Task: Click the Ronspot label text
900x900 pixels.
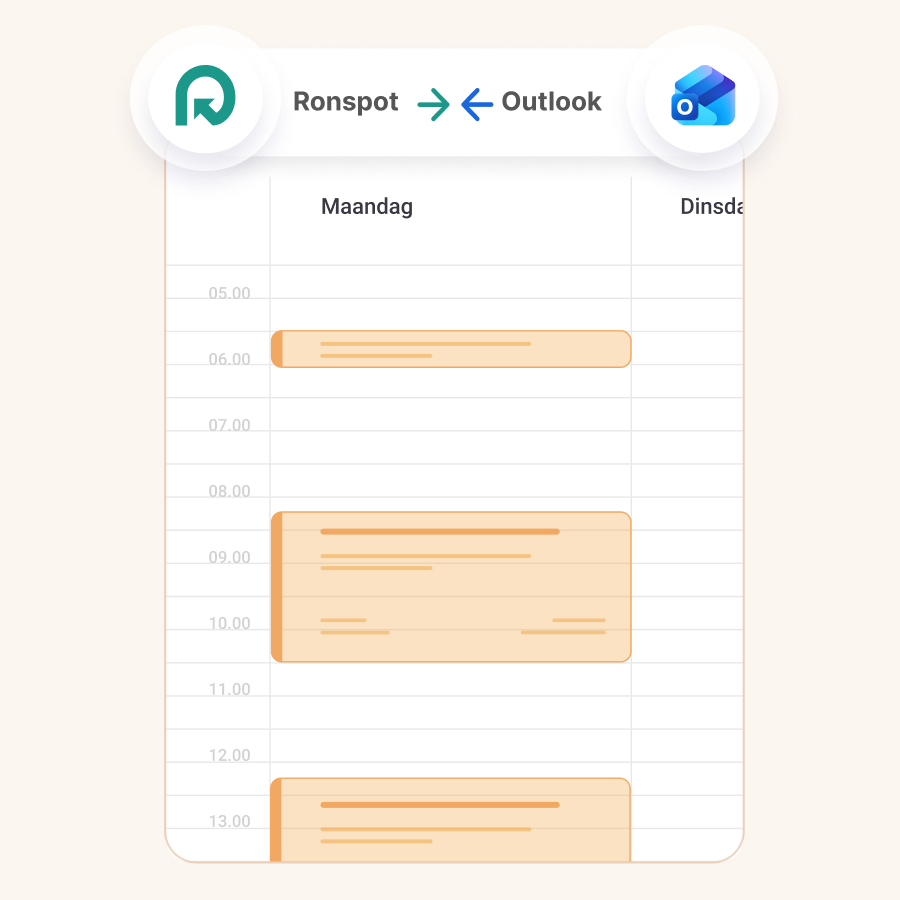Action: click(x=346, y=102)
